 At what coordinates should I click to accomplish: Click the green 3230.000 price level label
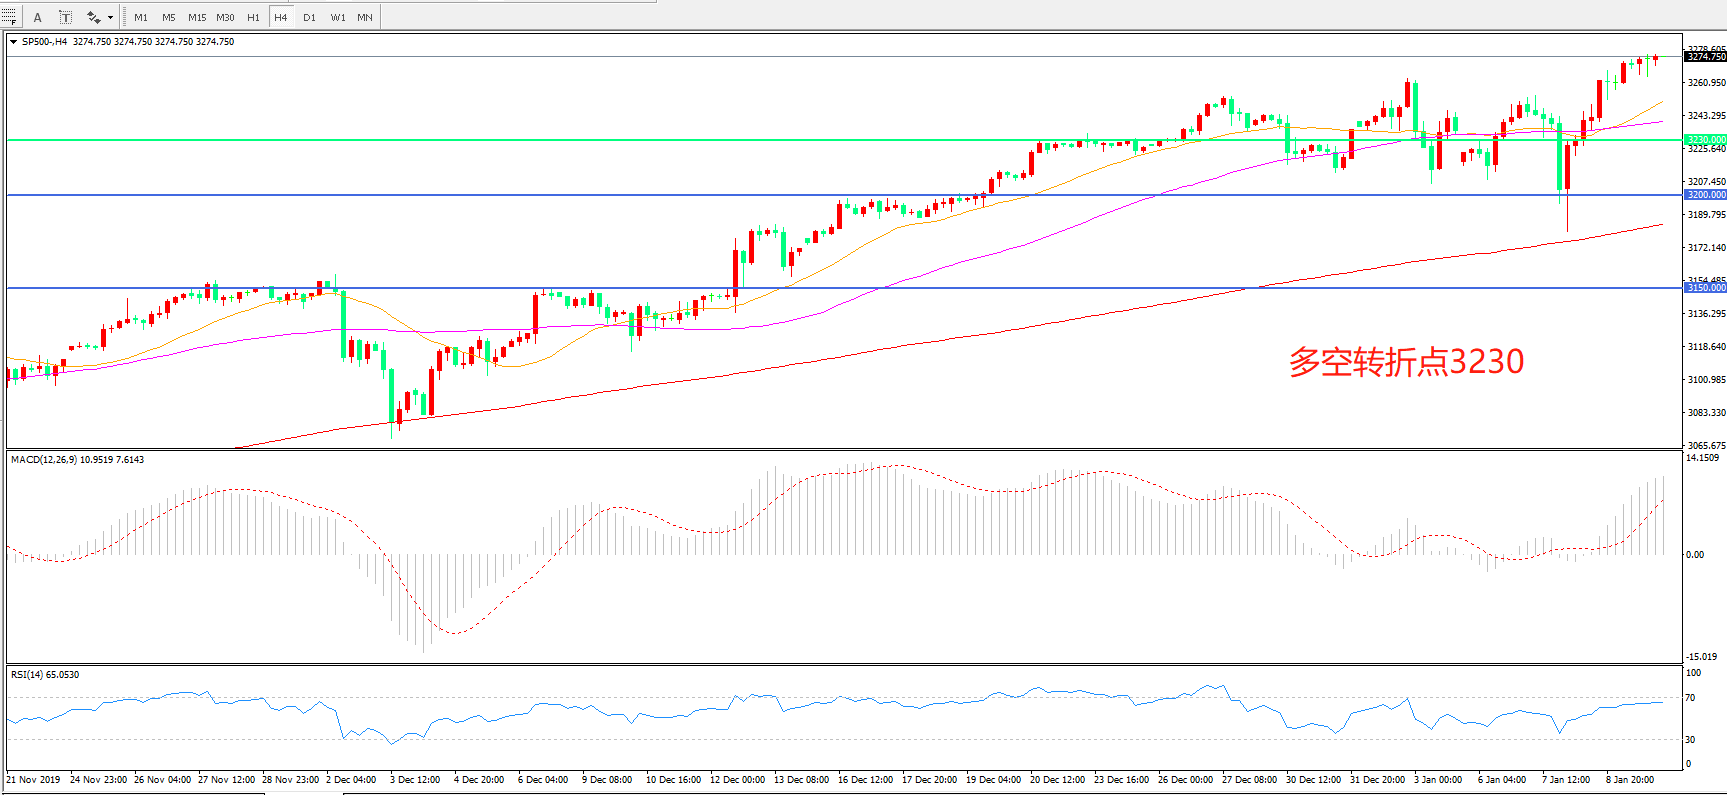tap(1705, 140)
